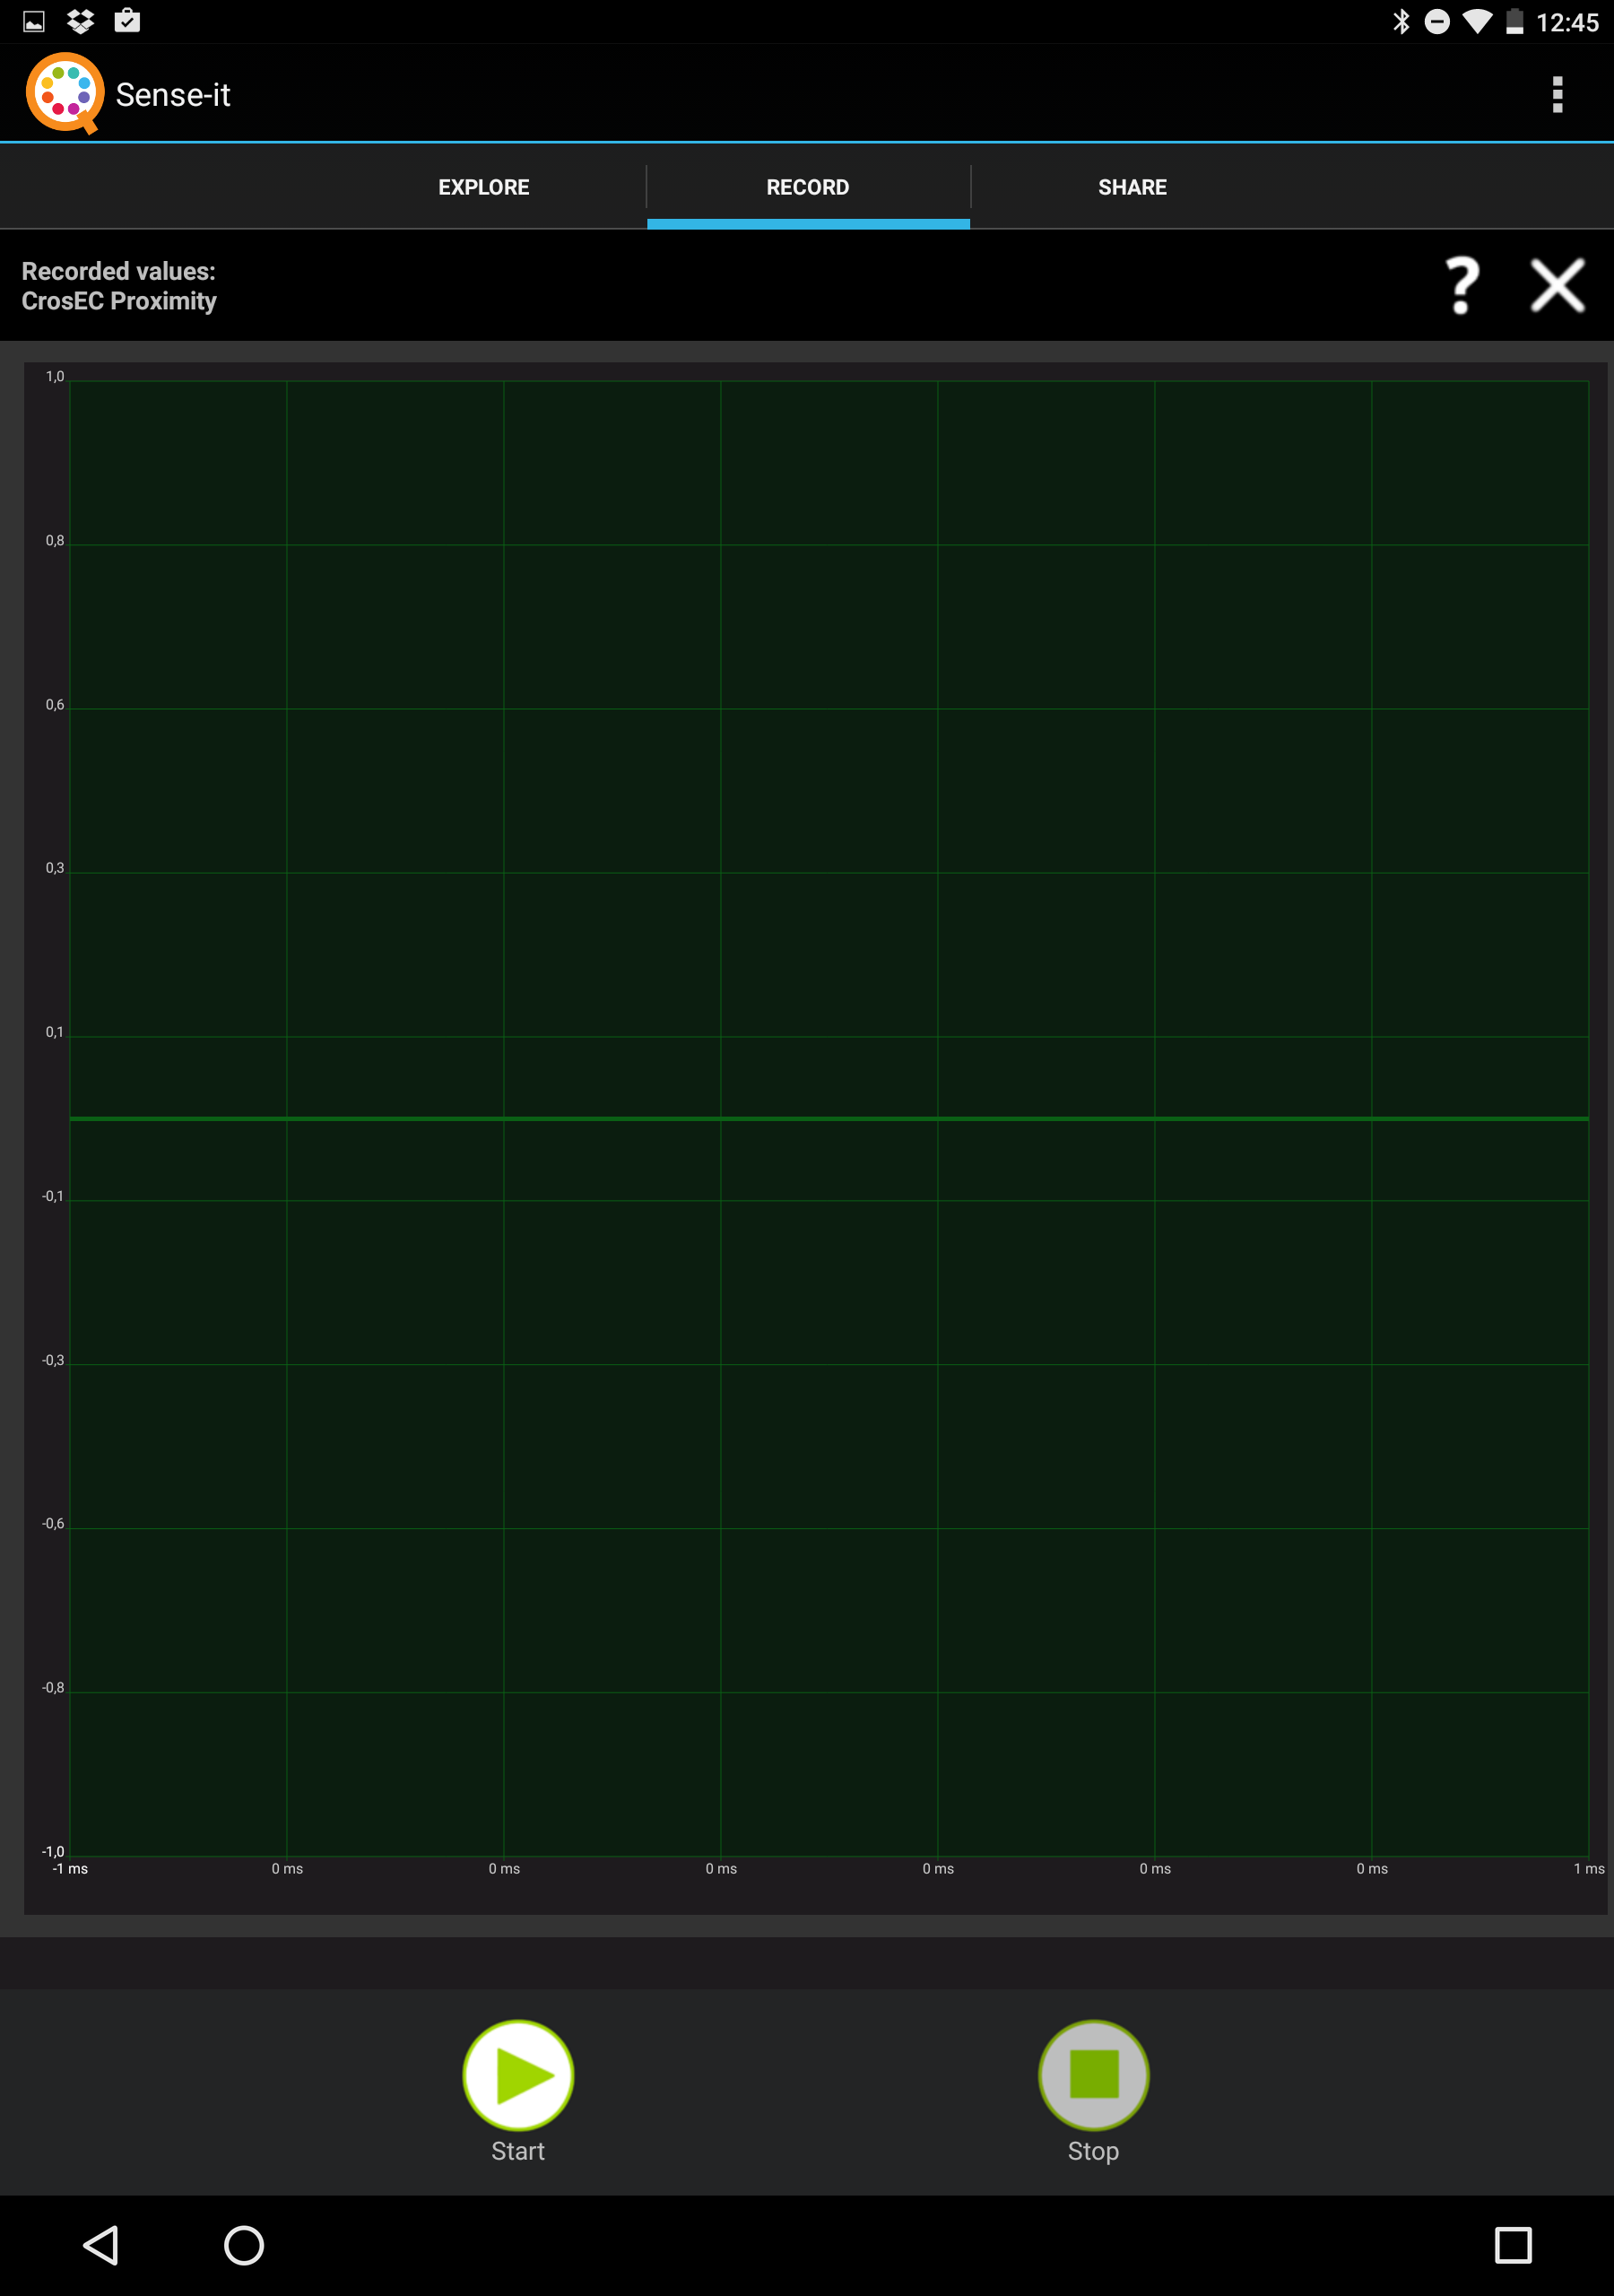Tap the '-1,0' y-axis label
The height and width of the screenshot is (2296, 1614).
click(x=53, y=1851)
